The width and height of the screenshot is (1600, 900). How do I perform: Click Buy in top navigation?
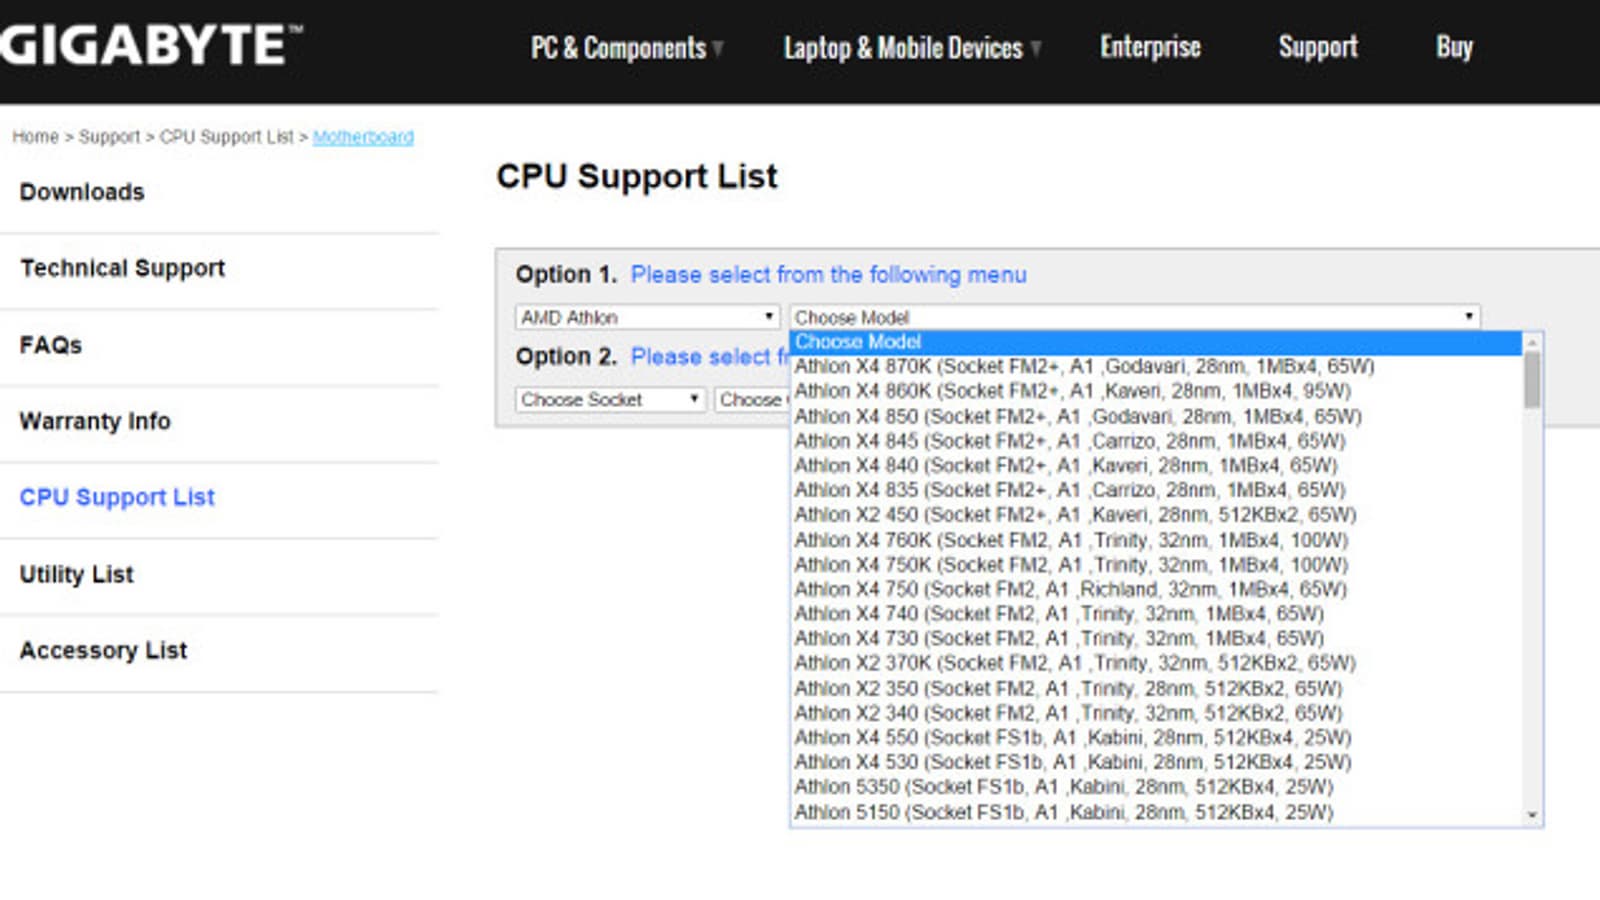click(1454, 46)
